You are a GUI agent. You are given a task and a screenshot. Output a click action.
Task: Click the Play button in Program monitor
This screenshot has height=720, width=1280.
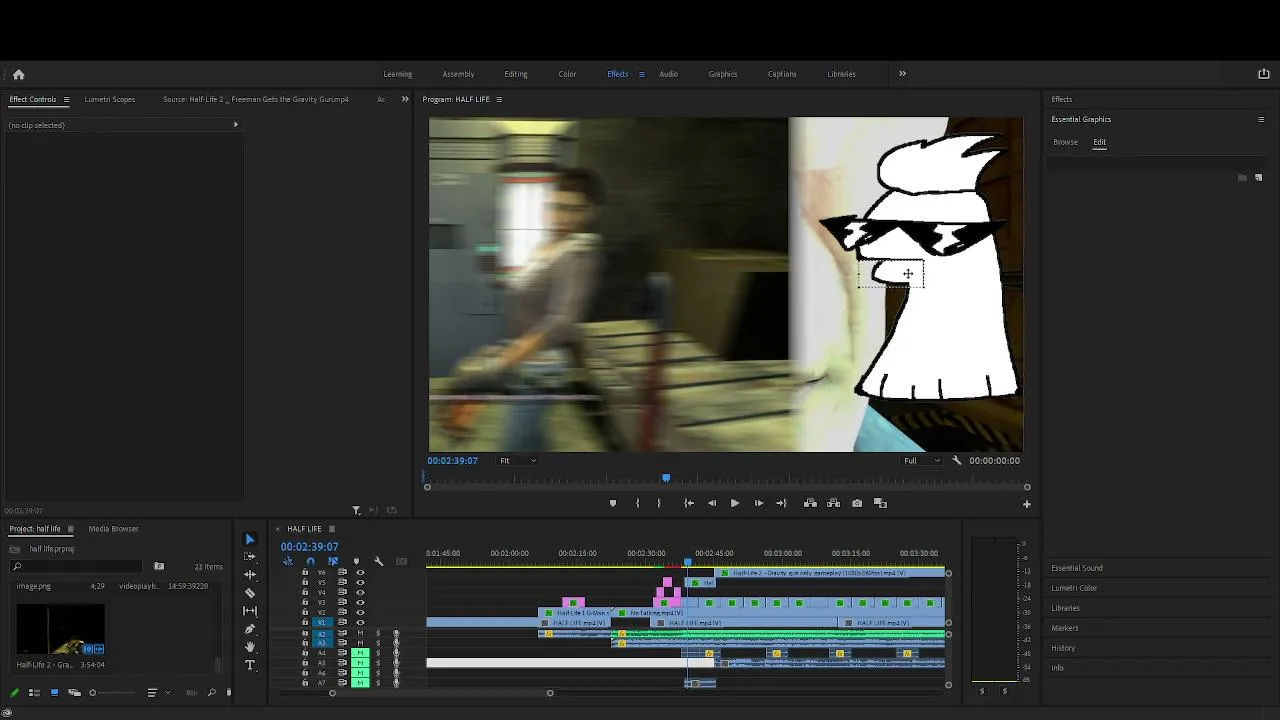coord(734,503)
